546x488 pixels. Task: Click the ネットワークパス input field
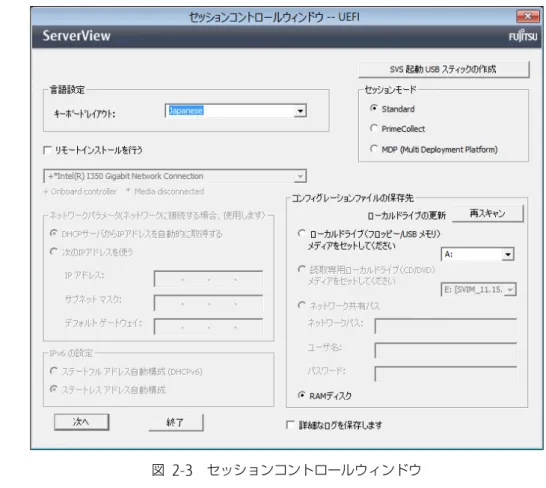pos(446,326)
